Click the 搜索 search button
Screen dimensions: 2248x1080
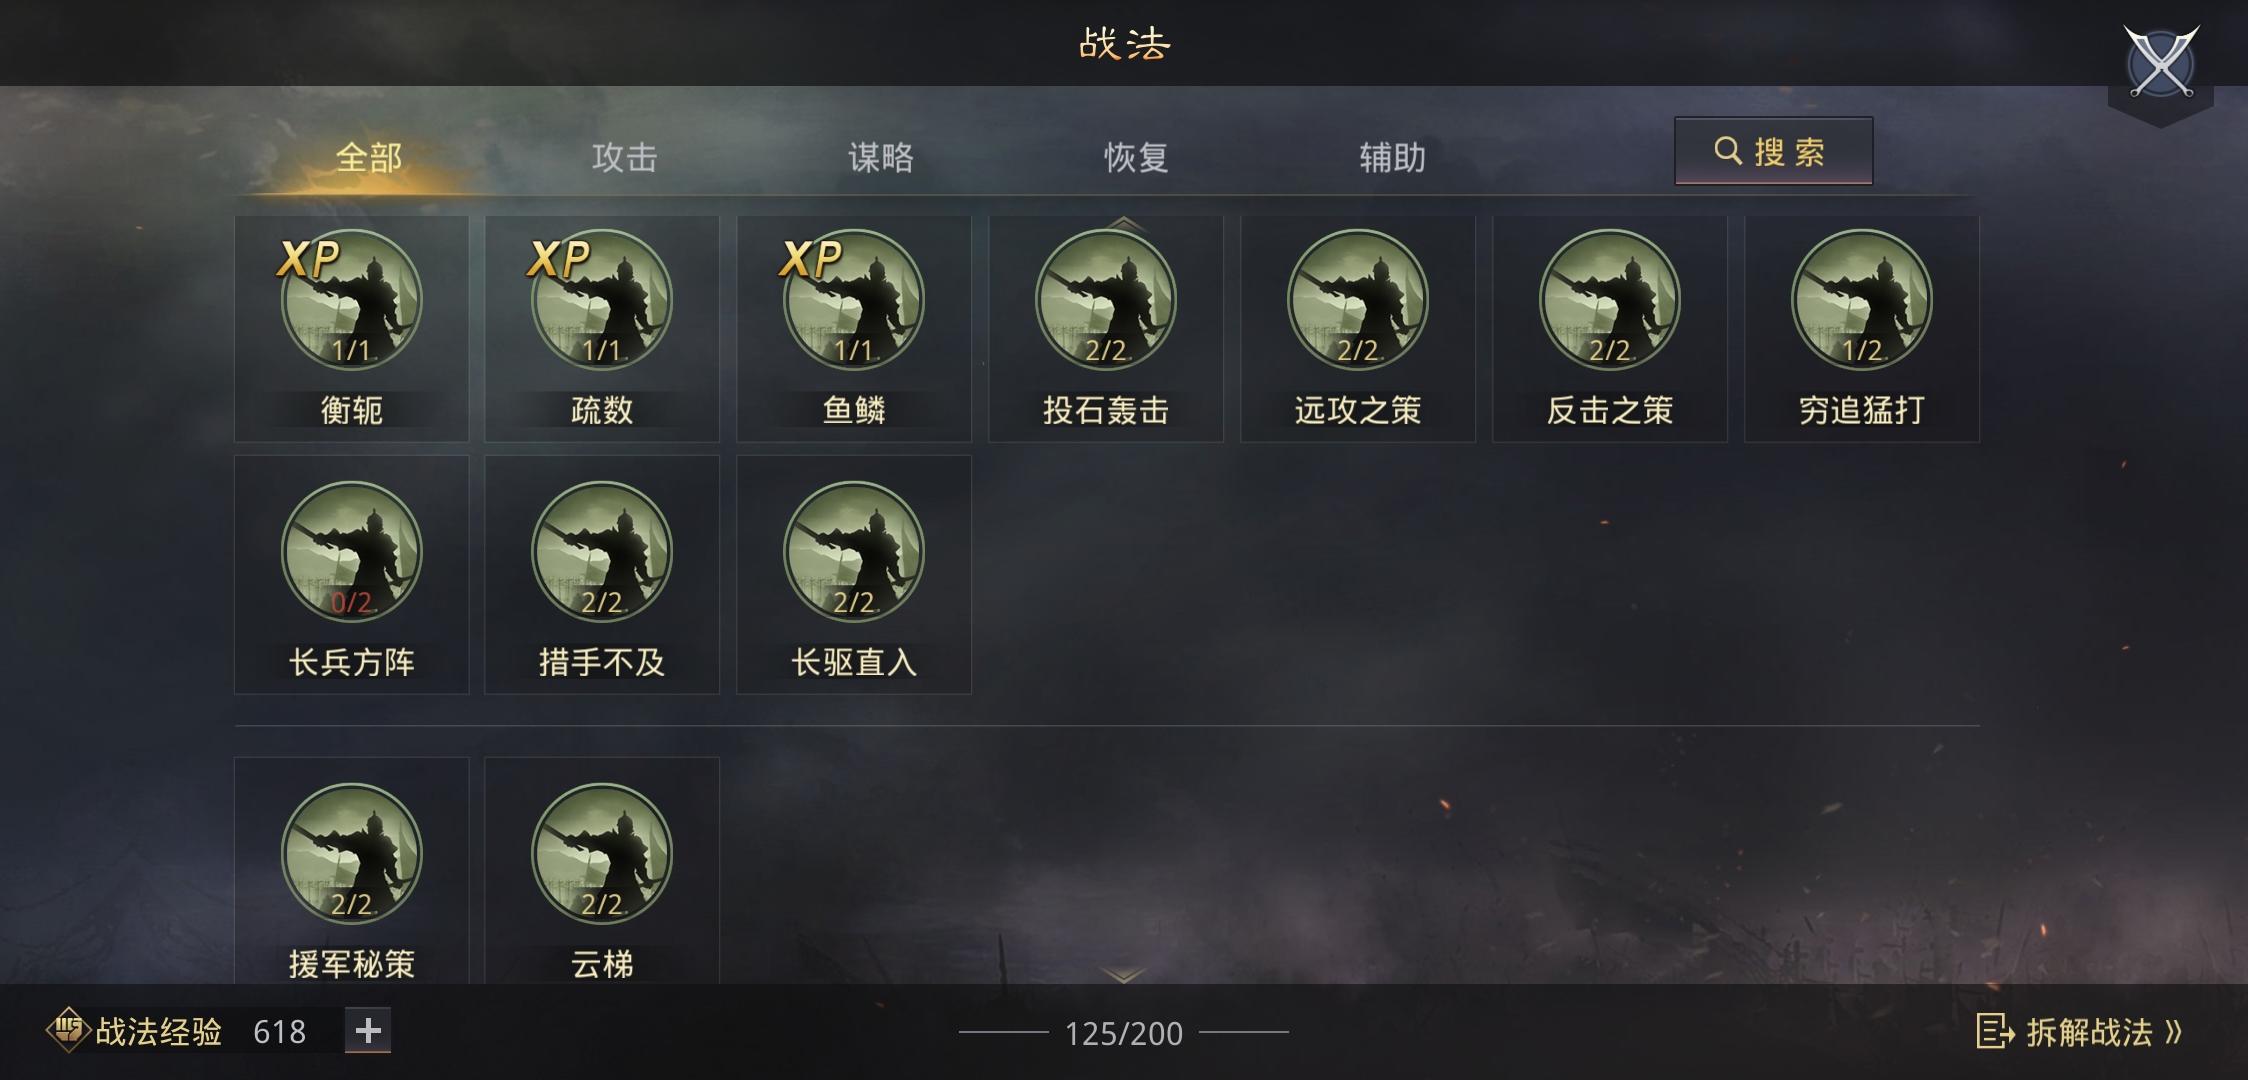1773,151
